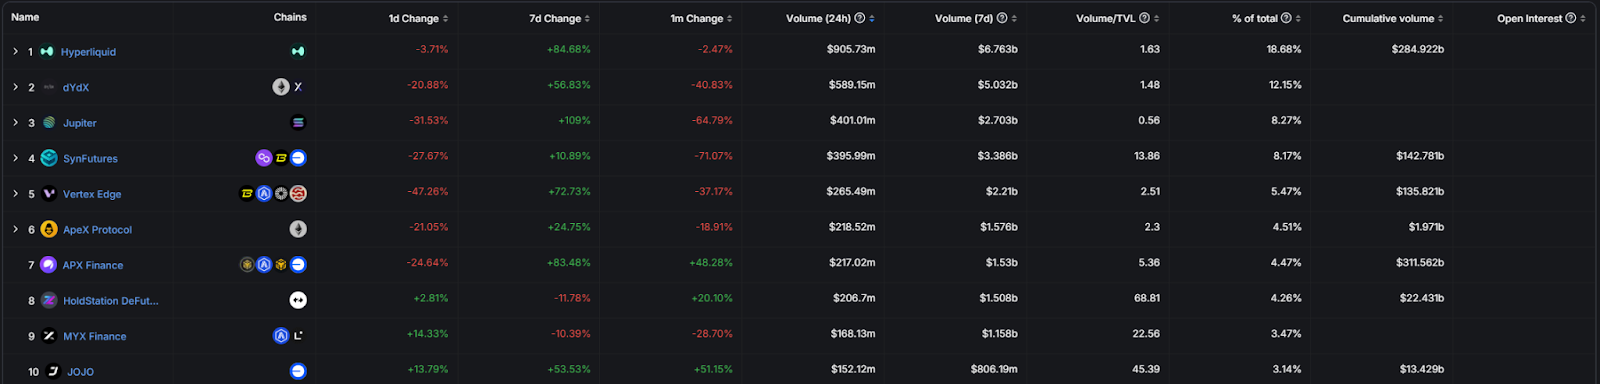Screen dimensions: 1600x384
Task: Open the JOJO protocol link
Action: pos(80,372)
